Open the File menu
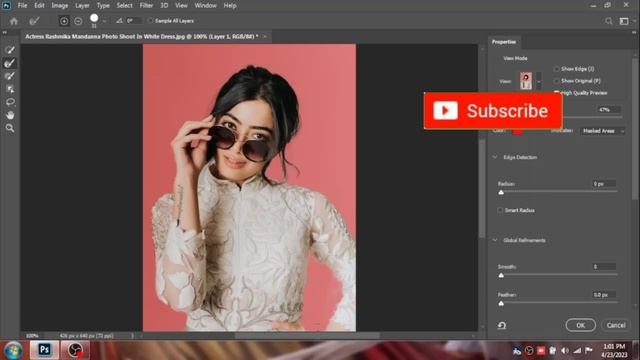Image resolution: width=640 pixels, height=360 pixels. click(x=22, y=6)
